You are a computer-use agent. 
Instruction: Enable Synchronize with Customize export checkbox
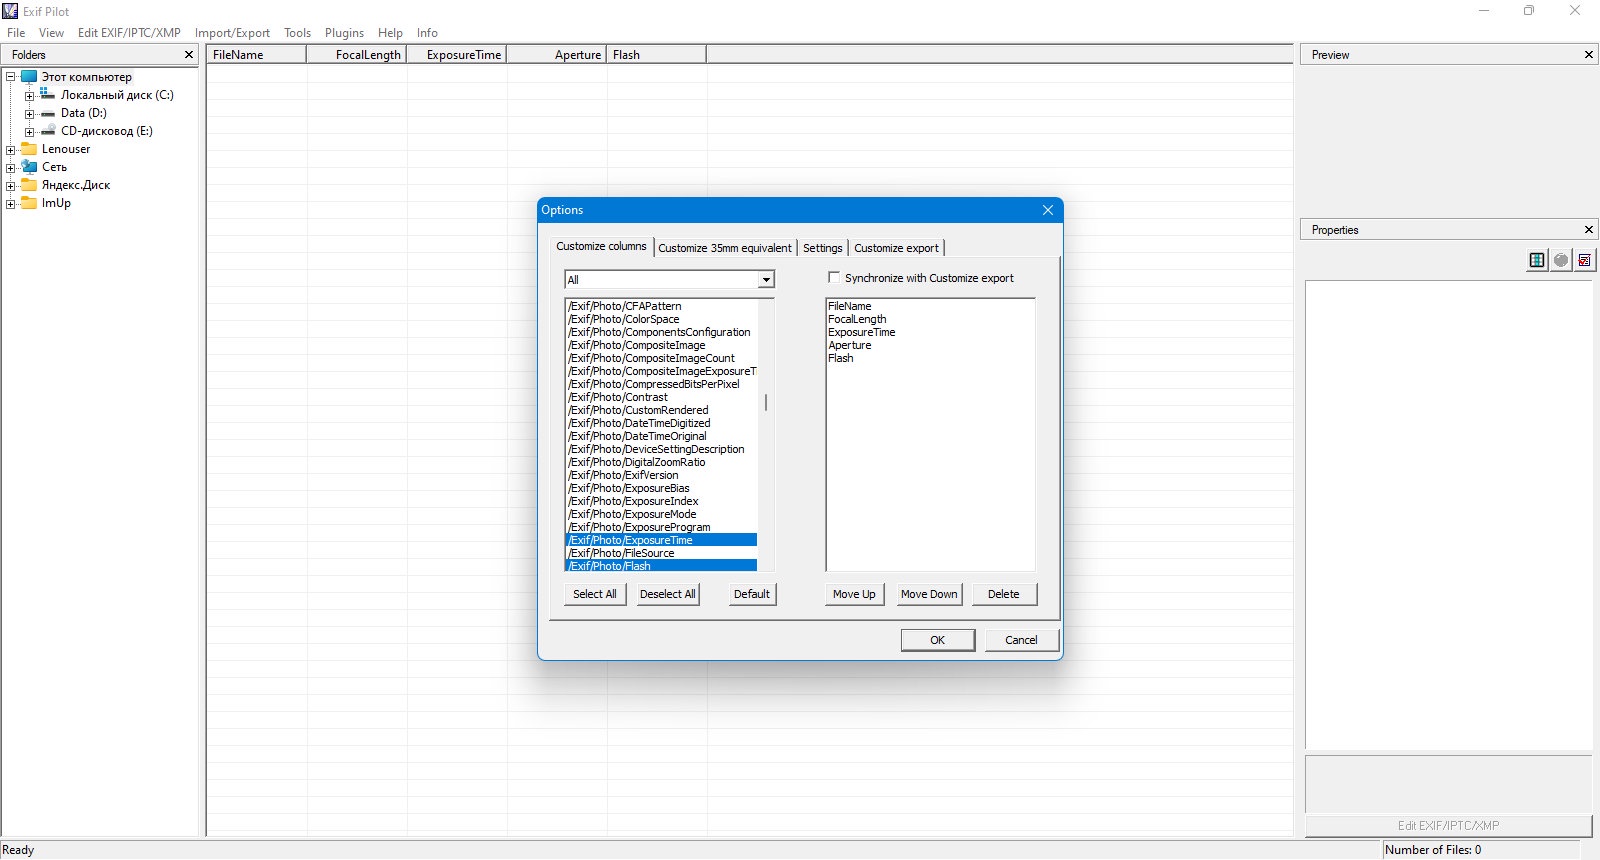coord(834,277)
